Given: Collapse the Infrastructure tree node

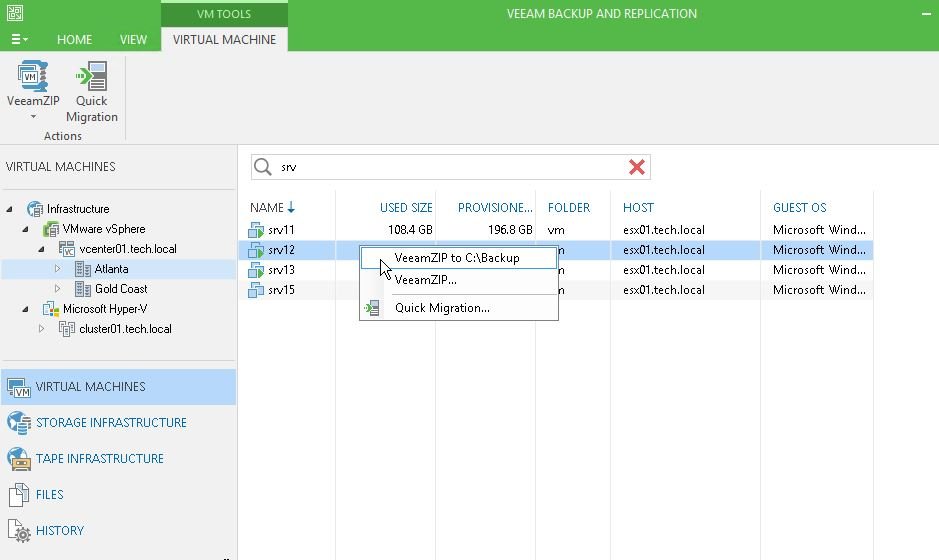Looking at the screenshot, I should [x=9, y=209].
